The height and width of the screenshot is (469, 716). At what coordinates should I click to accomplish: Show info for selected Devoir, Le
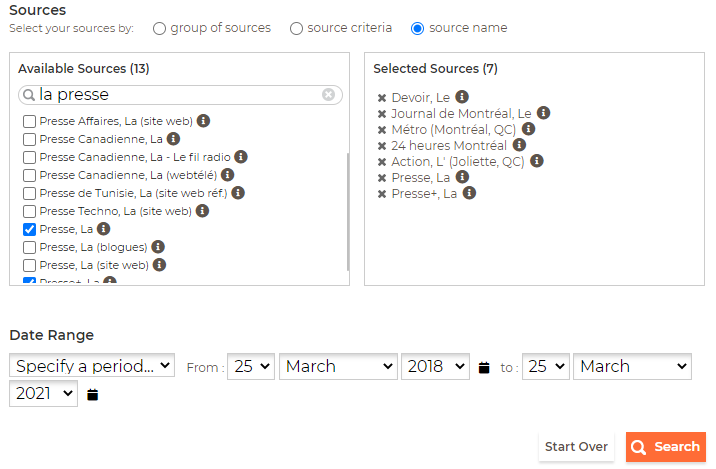click(462, 97)
